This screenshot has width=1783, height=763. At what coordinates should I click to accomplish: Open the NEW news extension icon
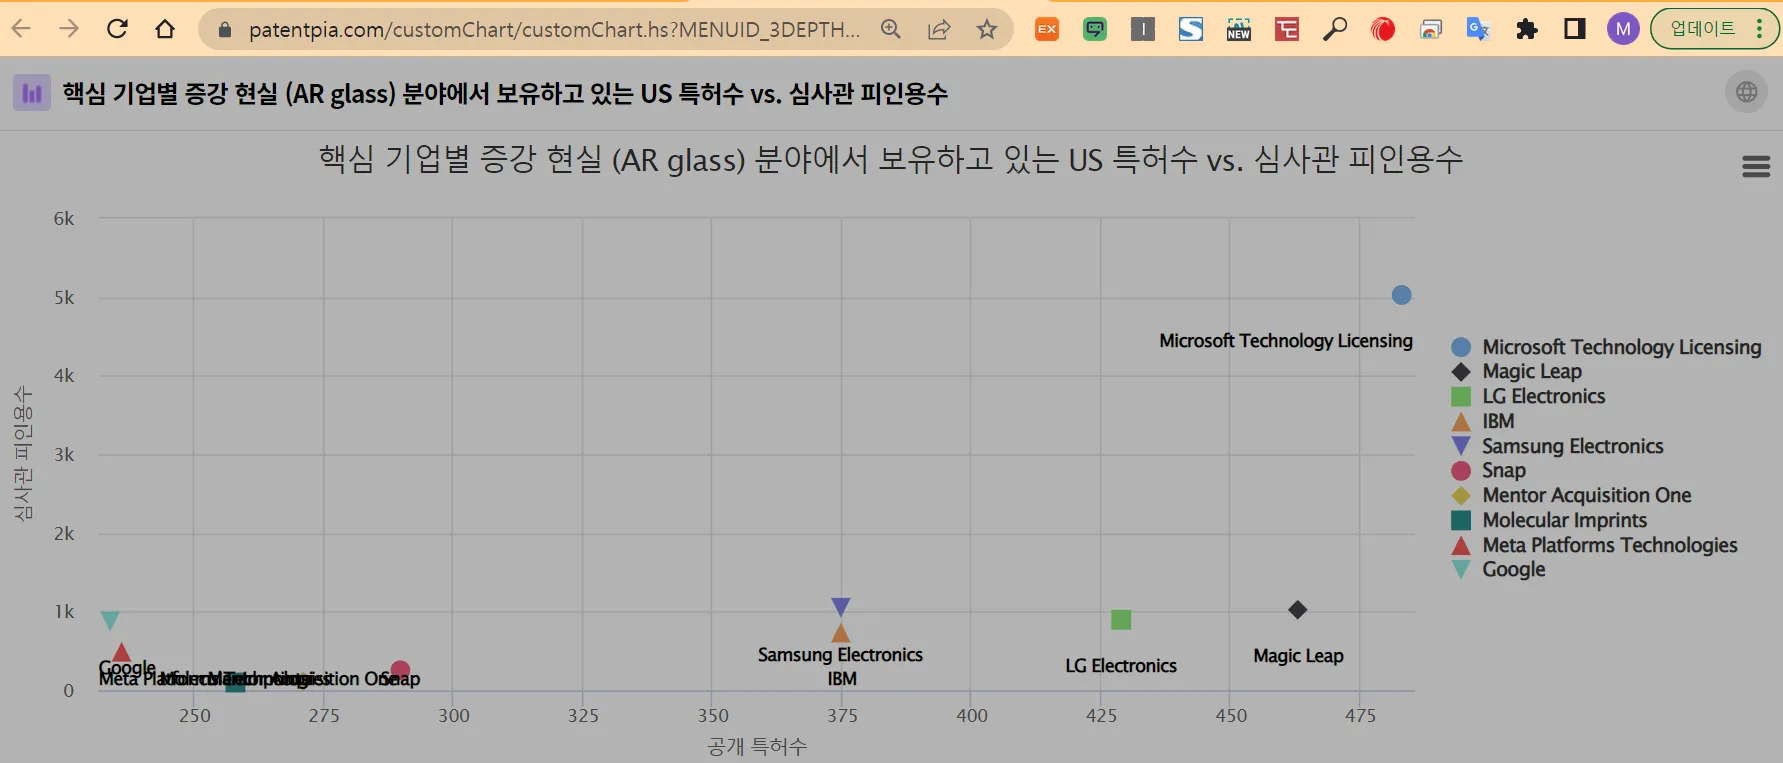(x=1239, y=29)
